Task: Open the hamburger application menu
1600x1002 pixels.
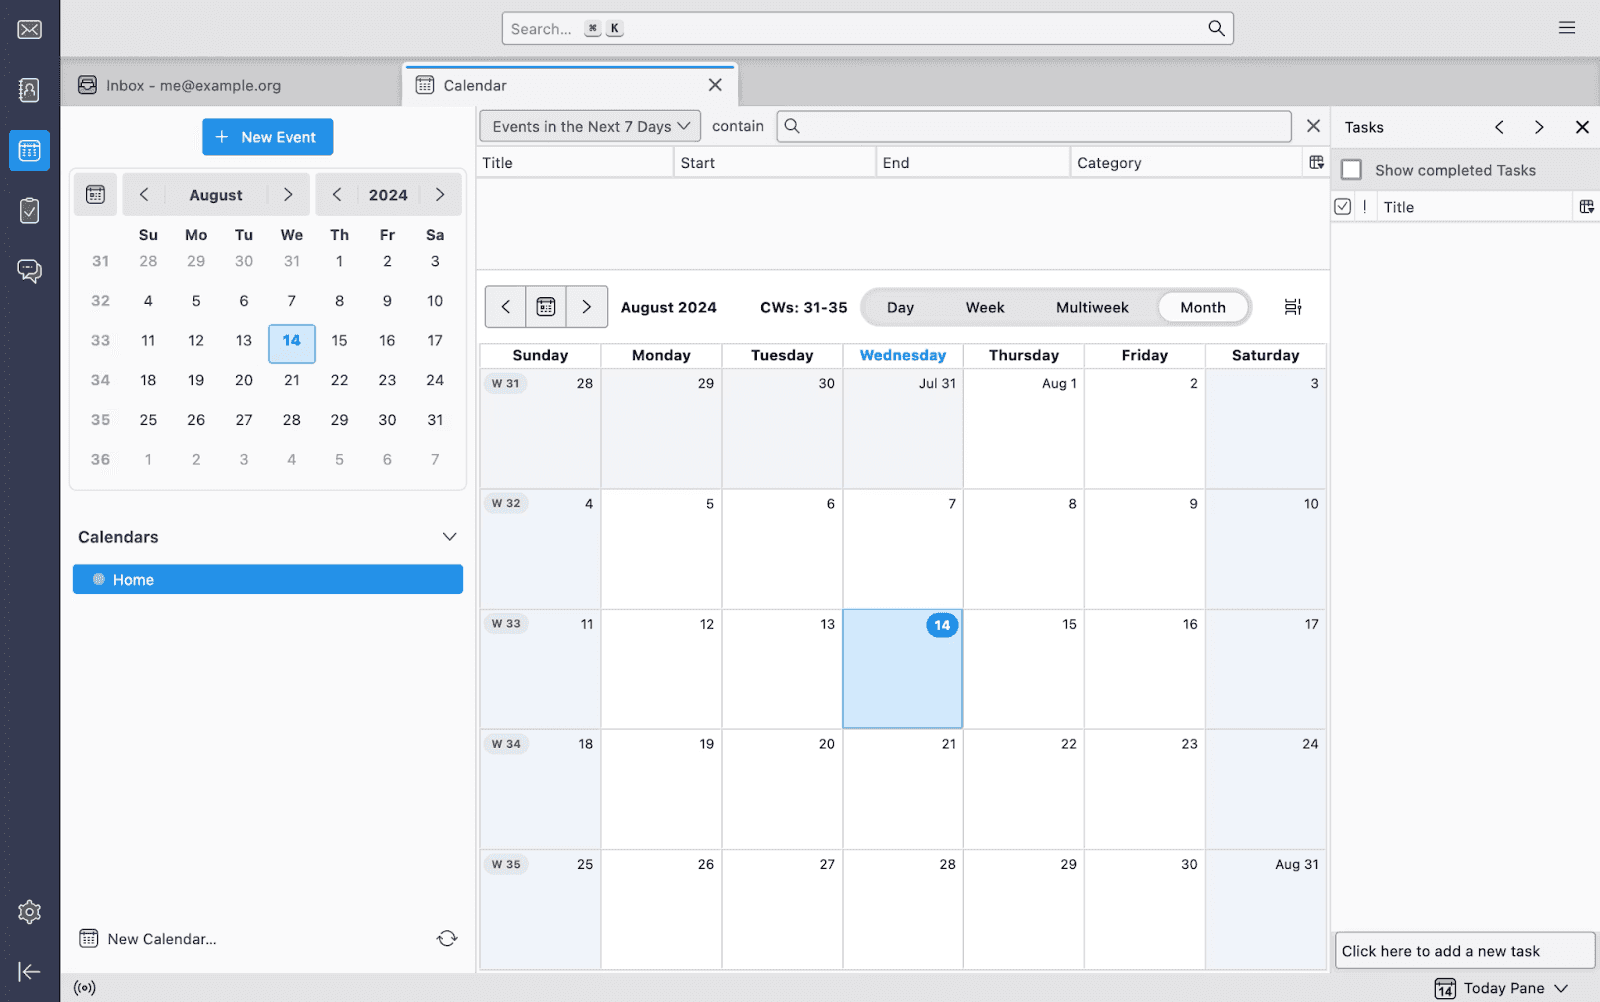Action: click(1566, 27)
